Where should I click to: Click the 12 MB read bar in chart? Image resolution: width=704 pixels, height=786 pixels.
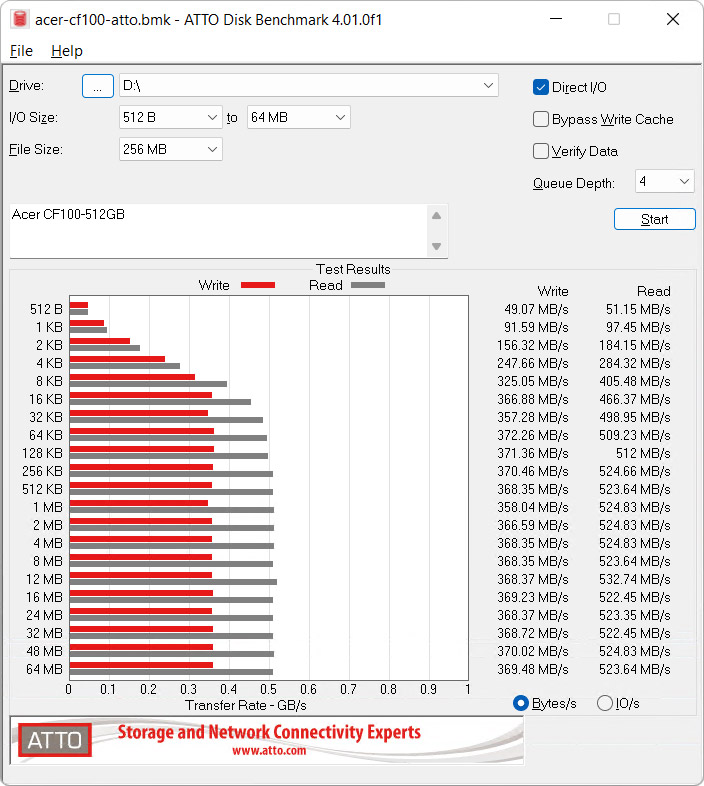coord(173,582)
